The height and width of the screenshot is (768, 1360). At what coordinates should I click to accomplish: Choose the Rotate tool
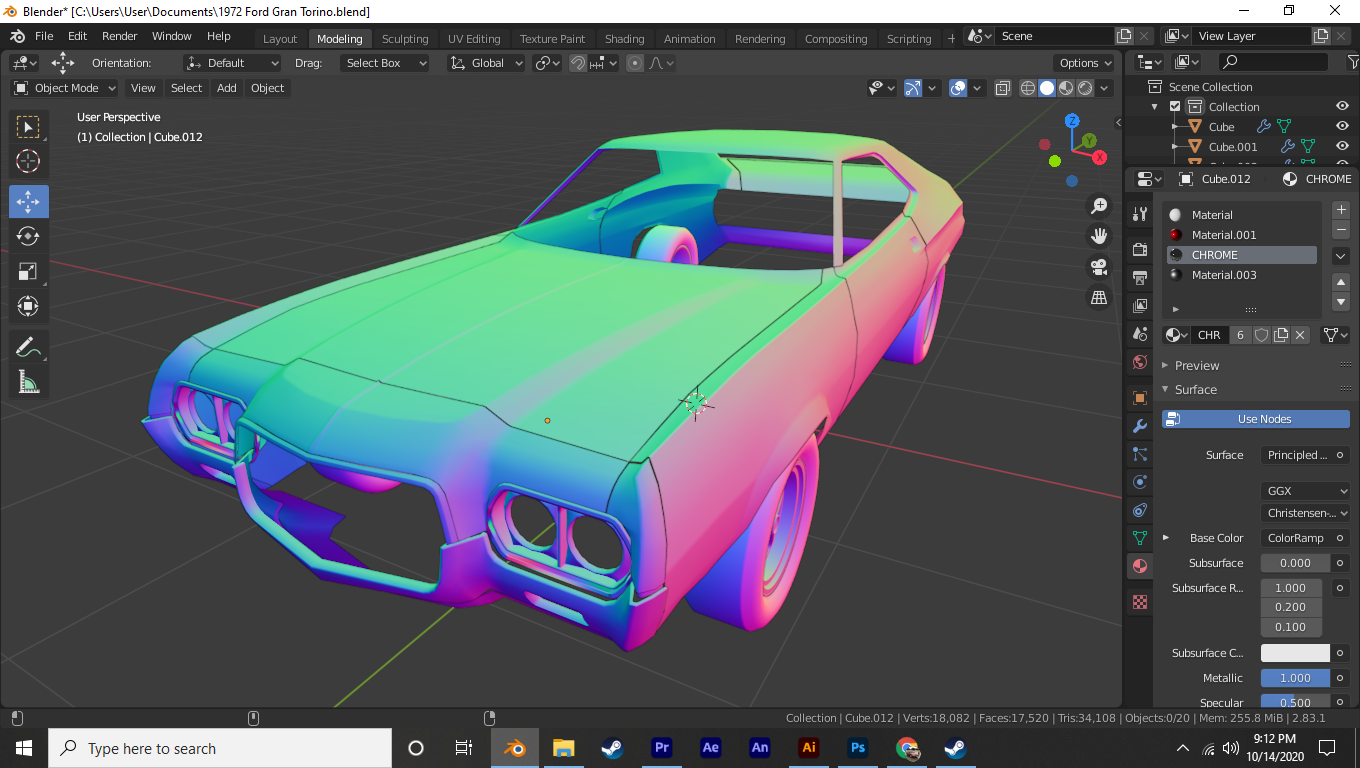(28, 236)
